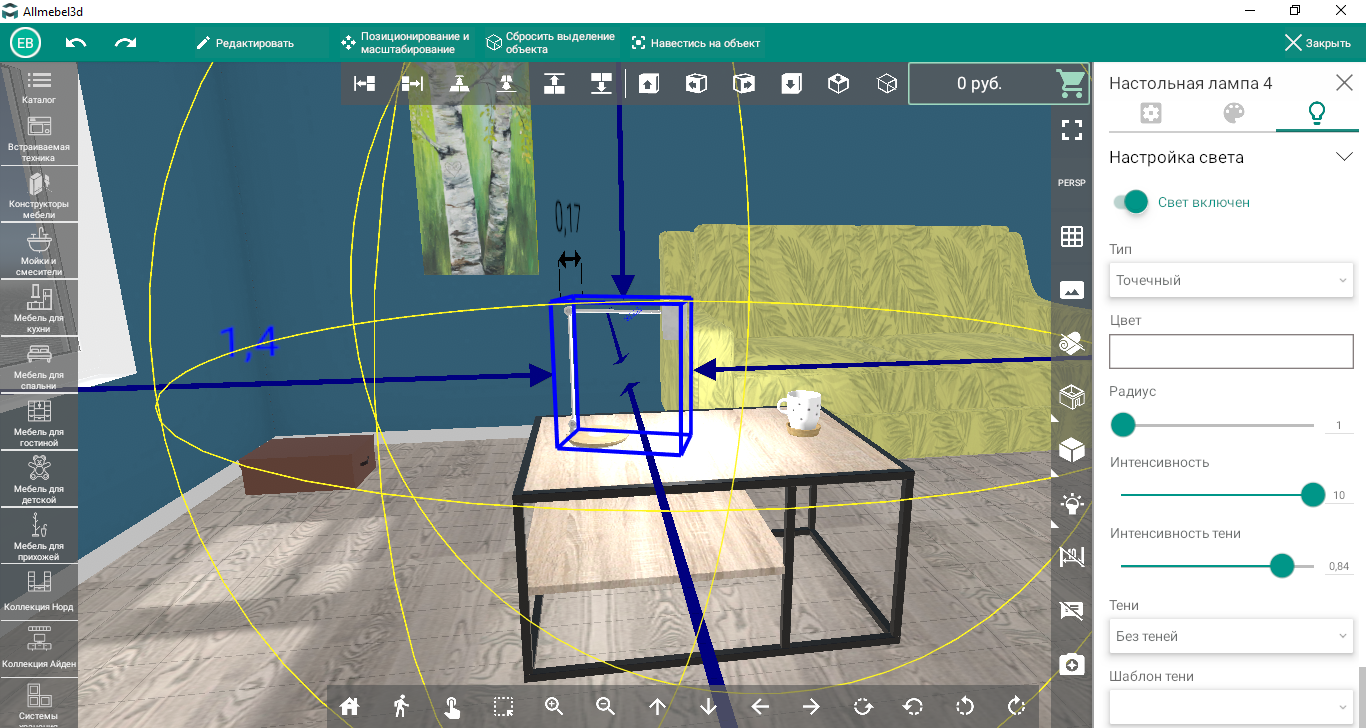Close the Настольная лампа 4 panel
1366x728 pixels.
pos(1344,83)
